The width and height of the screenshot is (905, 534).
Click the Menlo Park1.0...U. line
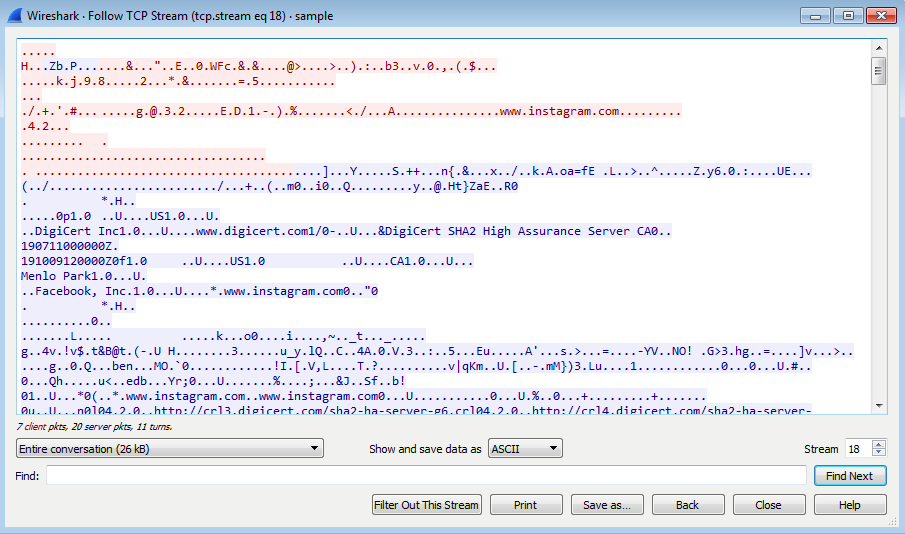(x=84, y=276)
